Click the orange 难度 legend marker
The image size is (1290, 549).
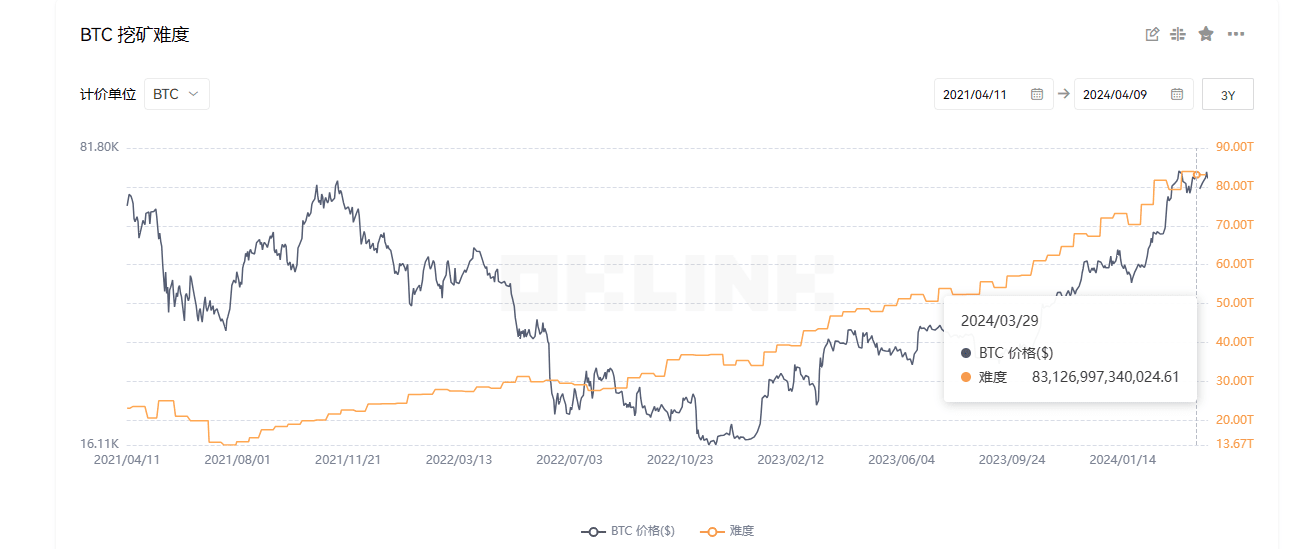click(x=712, y=531)
